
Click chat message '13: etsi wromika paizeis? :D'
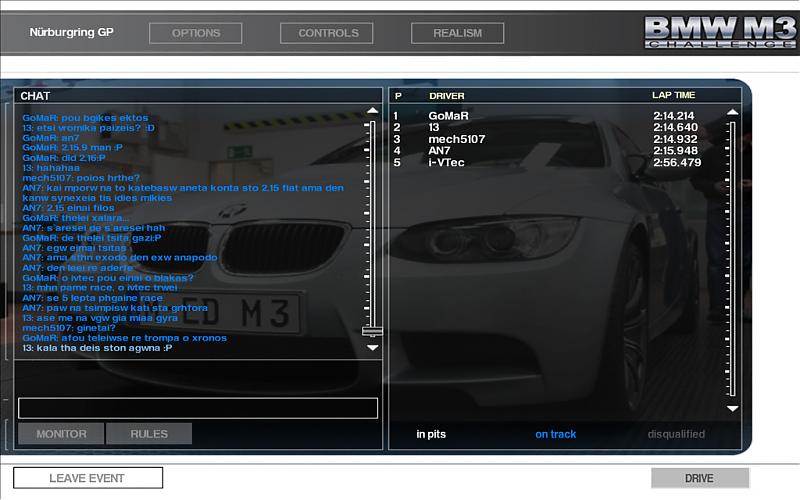[88, 128]
